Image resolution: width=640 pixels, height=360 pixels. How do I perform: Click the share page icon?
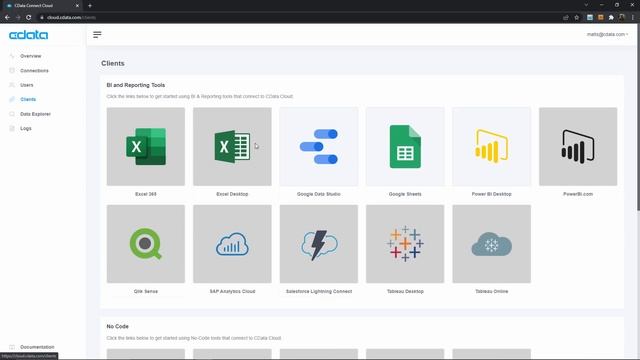coord(566,17)
